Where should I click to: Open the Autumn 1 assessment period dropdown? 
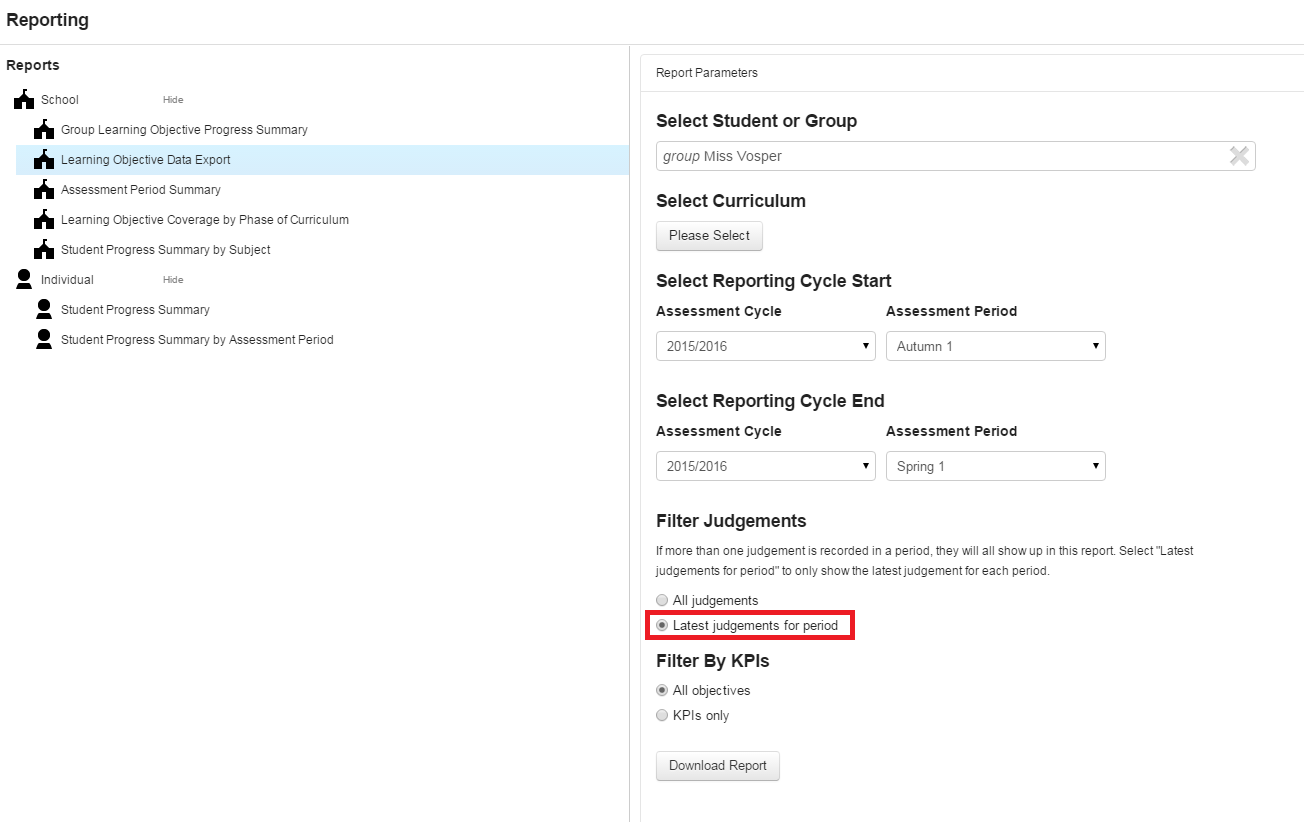[x=995, y=346]
